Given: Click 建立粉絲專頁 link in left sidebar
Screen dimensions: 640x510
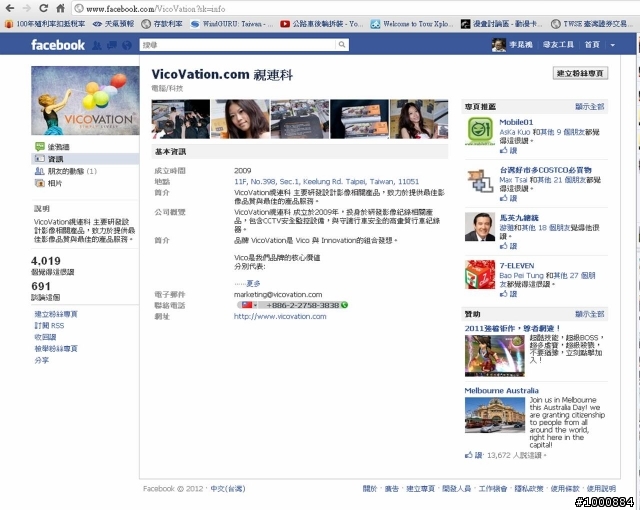Looking at the screenshot, I should click(56, 314).
